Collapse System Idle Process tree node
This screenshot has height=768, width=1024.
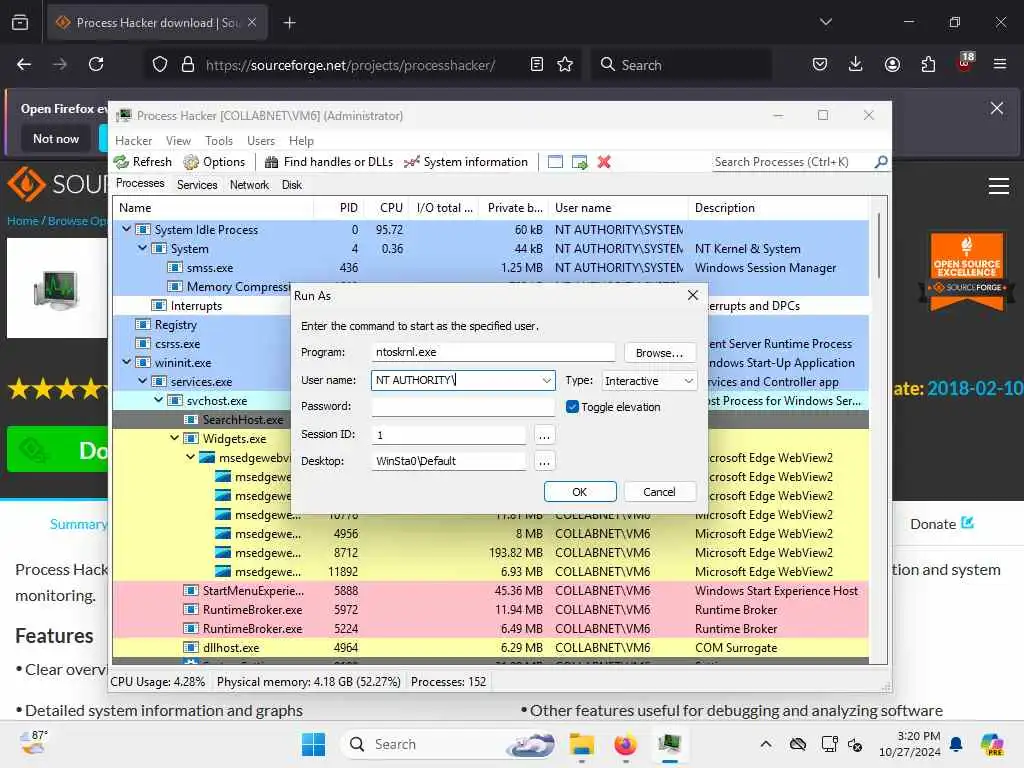click(127, 229)
